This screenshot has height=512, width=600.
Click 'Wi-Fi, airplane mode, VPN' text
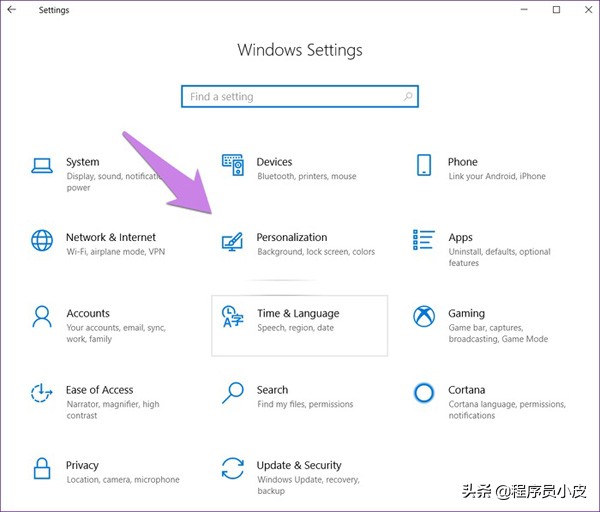click(x=116, y=252)
